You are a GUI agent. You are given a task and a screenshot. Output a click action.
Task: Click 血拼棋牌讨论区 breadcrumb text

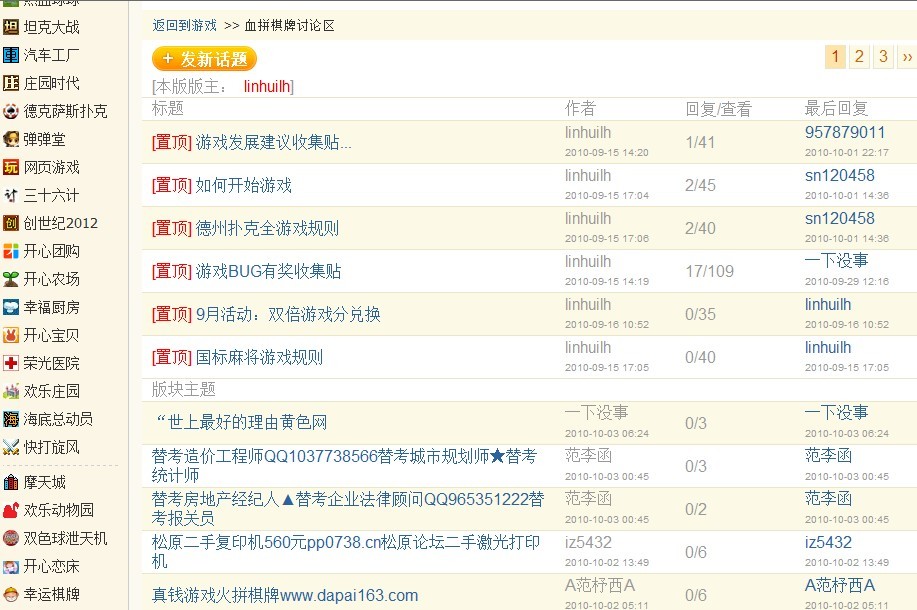[x=289, y=26]
